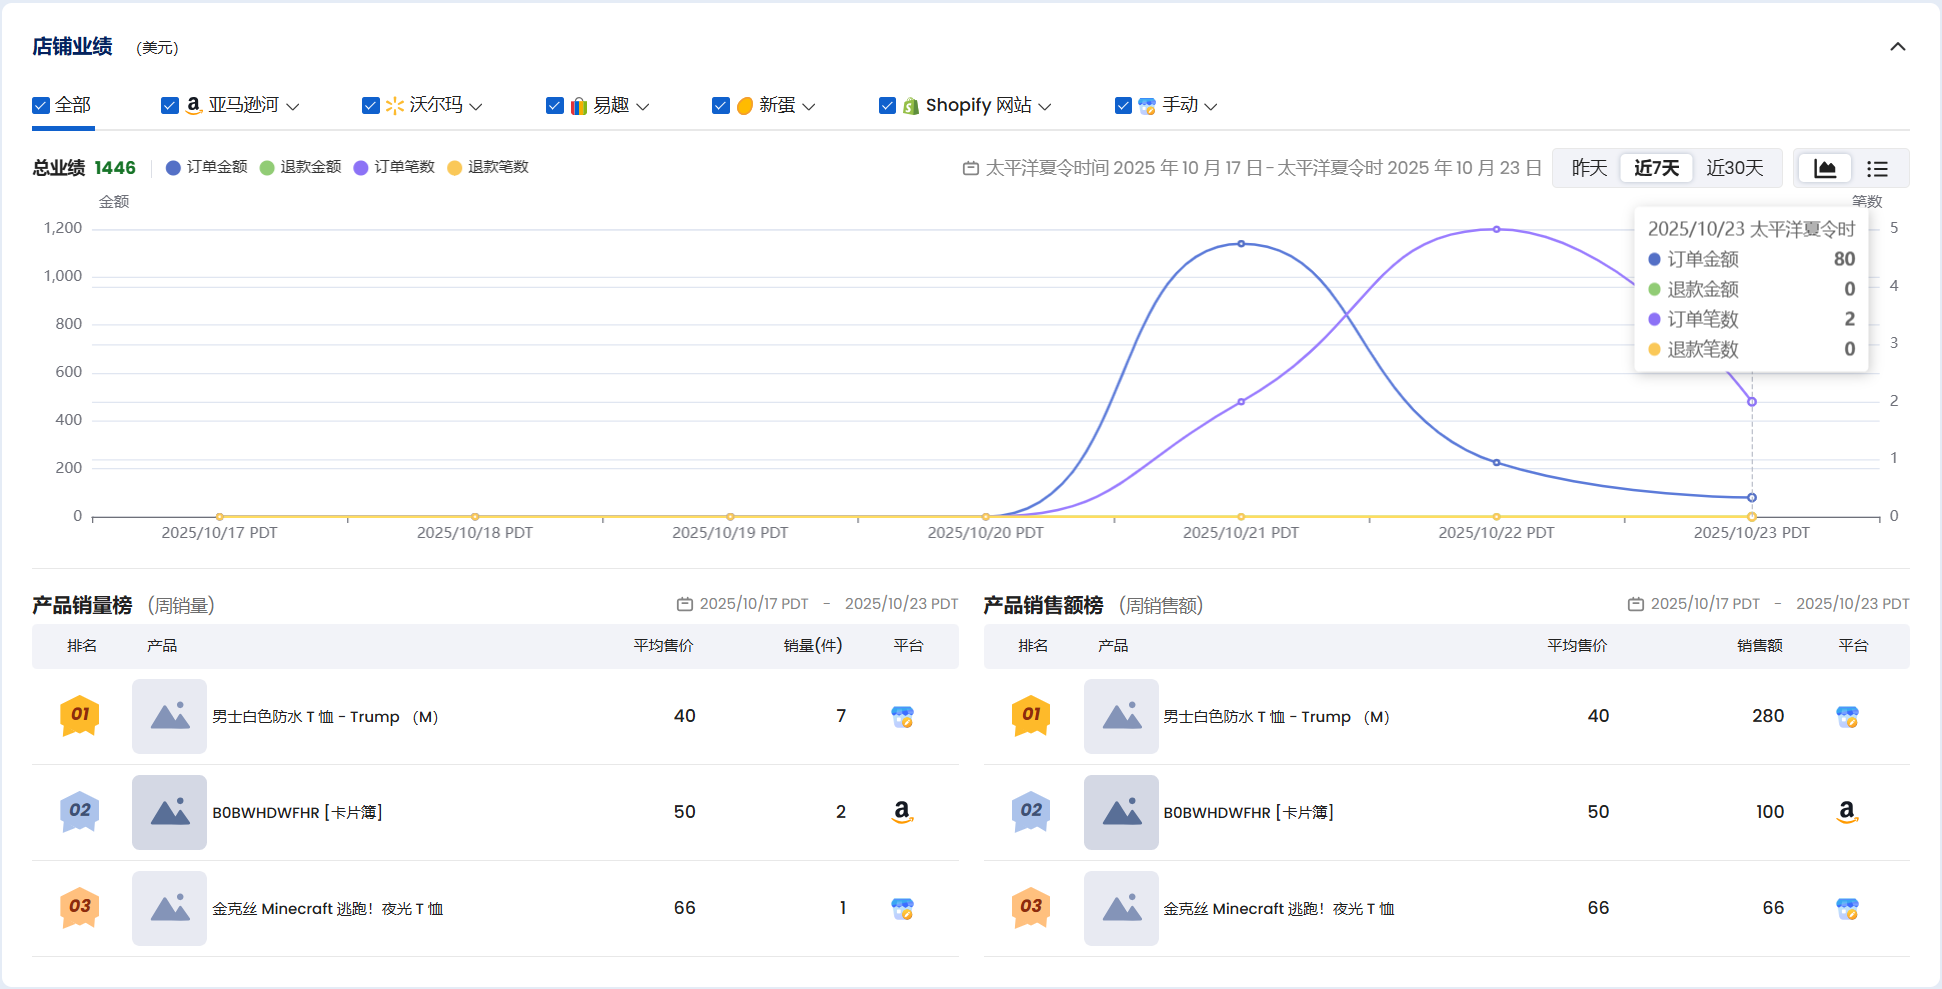The height and width of the screenshot is (989, 1942).
Task: Click manual store icon for rank 01 sales amount
Action: click(x=1847, y=716)
